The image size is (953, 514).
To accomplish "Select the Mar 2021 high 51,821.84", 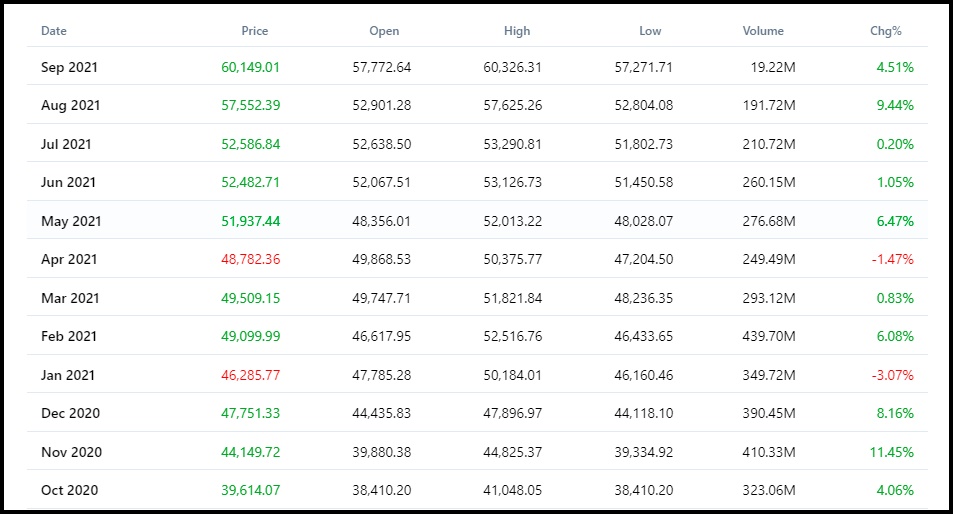I will (x=512, y=298).
